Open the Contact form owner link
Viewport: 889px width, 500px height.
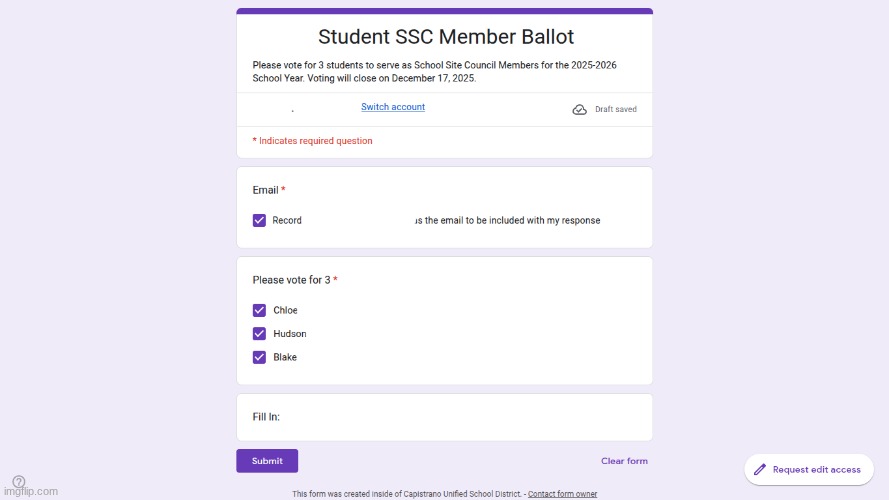(x=562, y=494)
